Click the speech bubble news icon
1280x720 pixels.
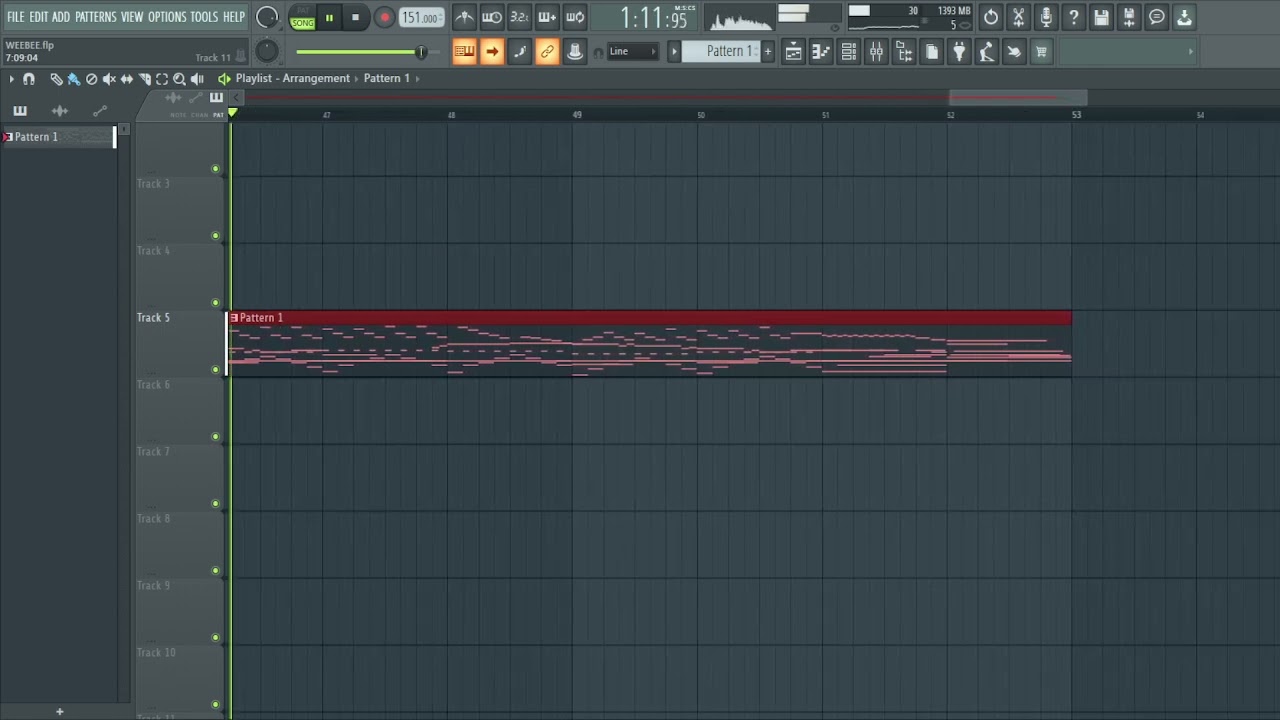point(1157,17)
